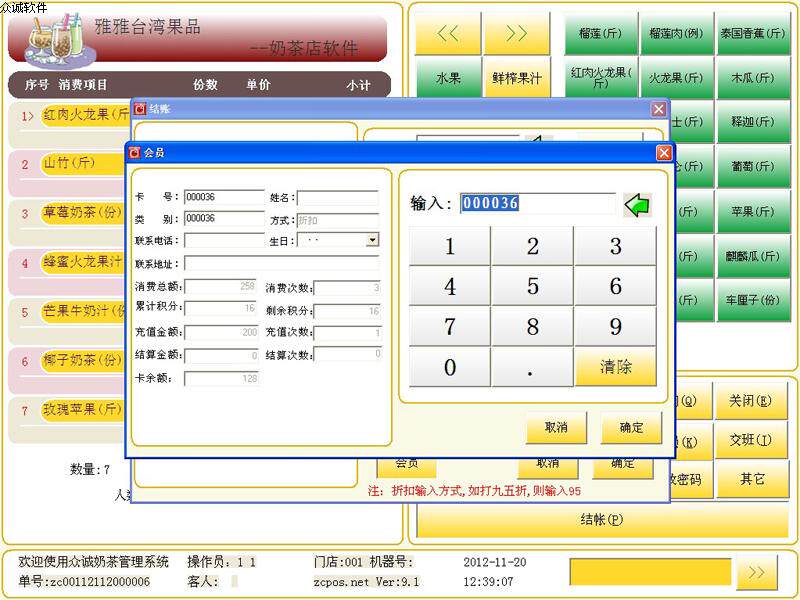Click the 单号 order number text
The image size is (800, 600).
[84, 582]
